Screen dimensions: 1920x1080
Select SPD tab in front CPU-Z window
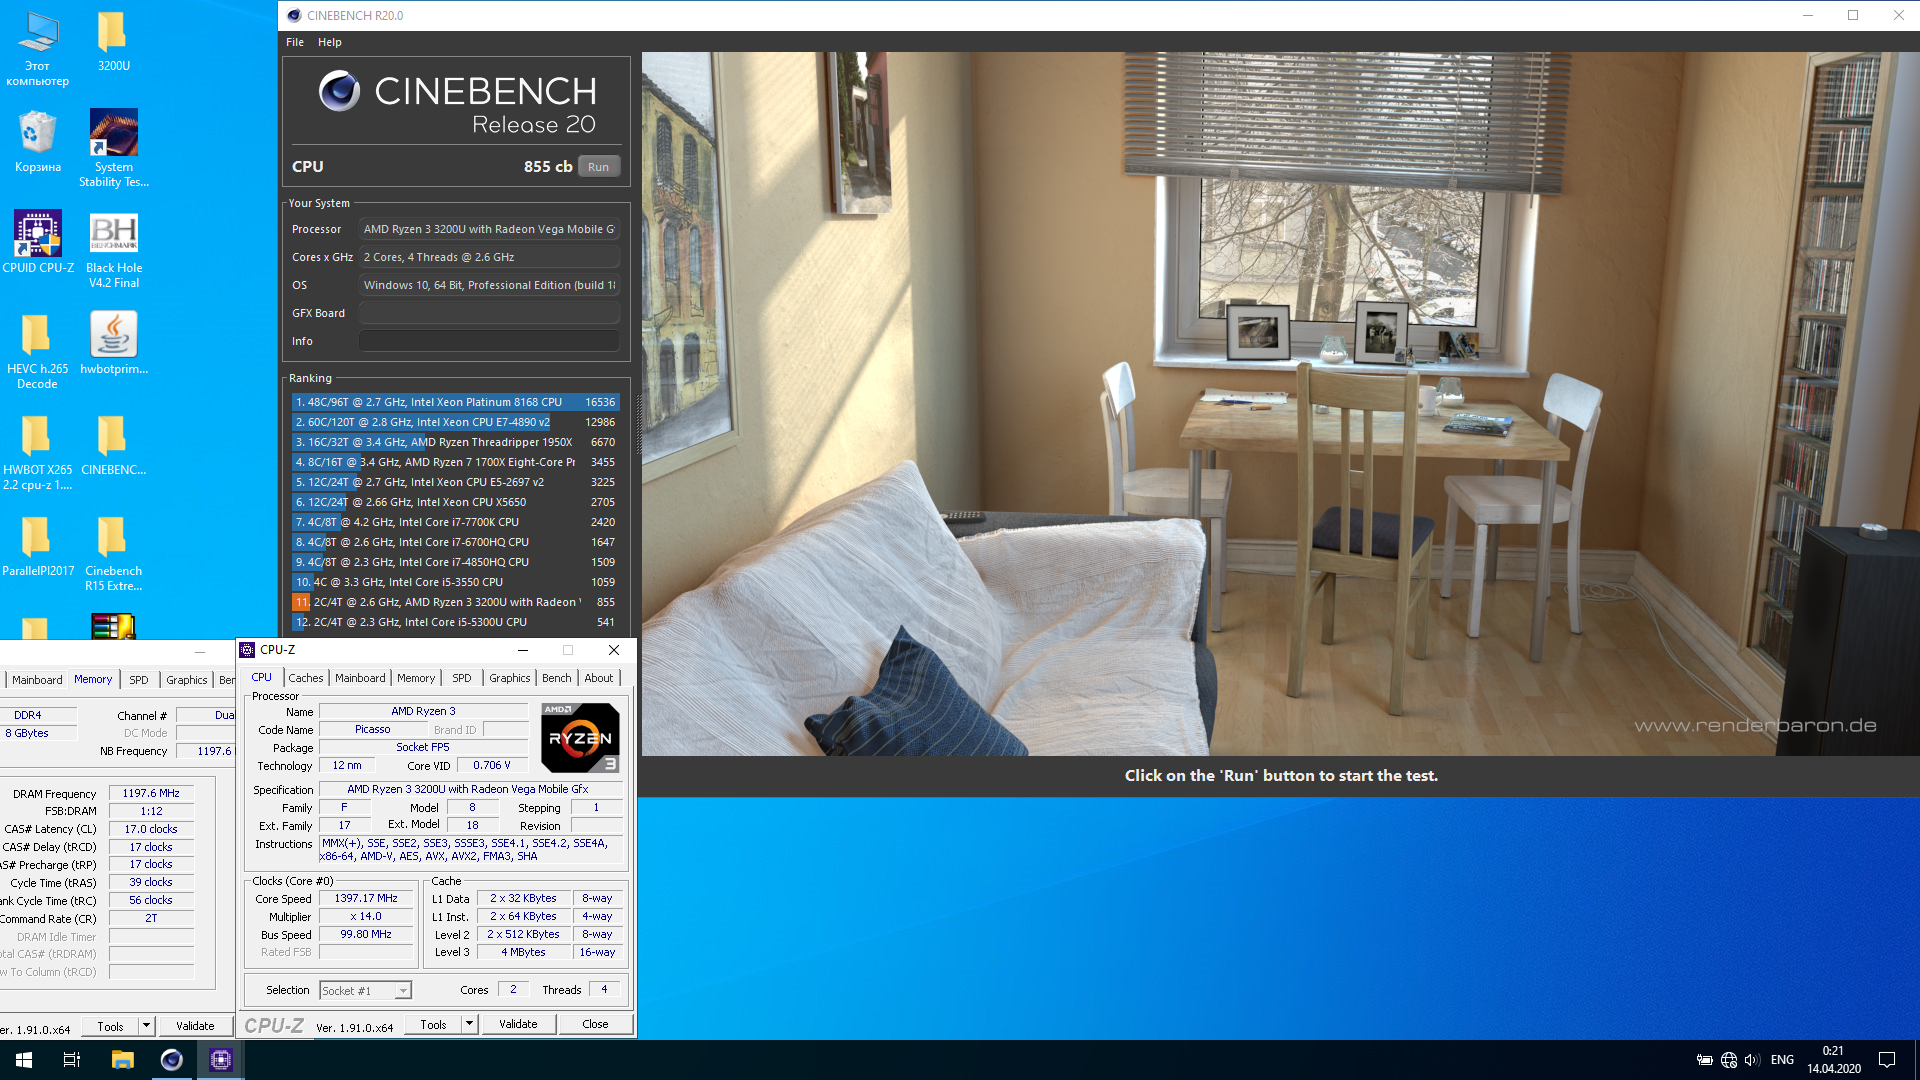coord(462,678)
